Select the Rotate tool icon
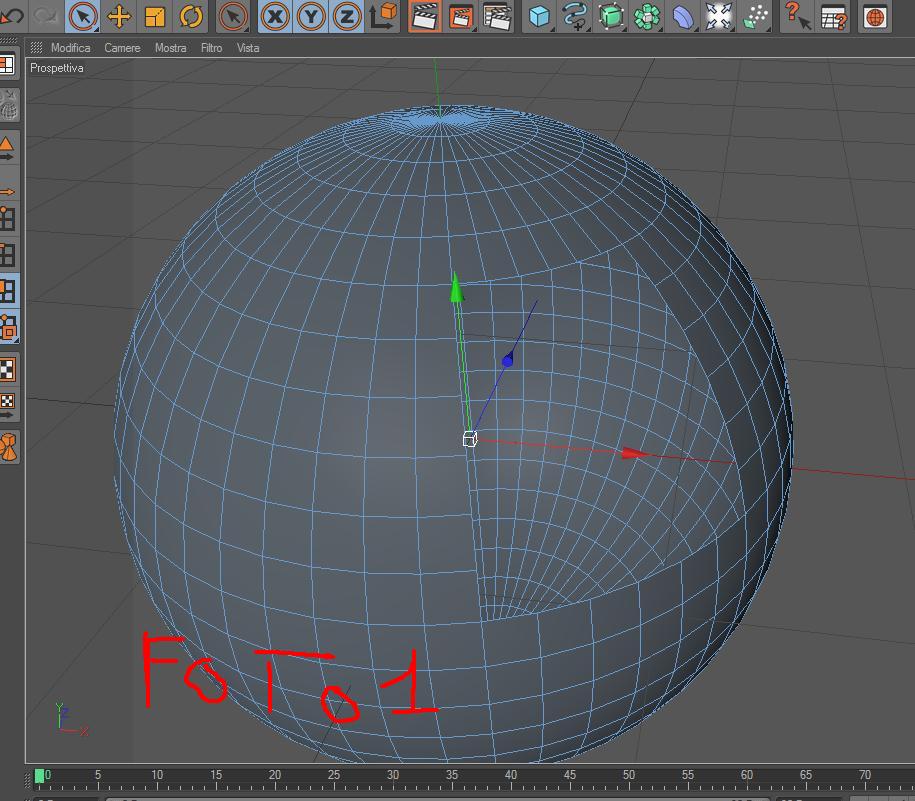Viewport: 915px width, 801px height. [191, 16]
